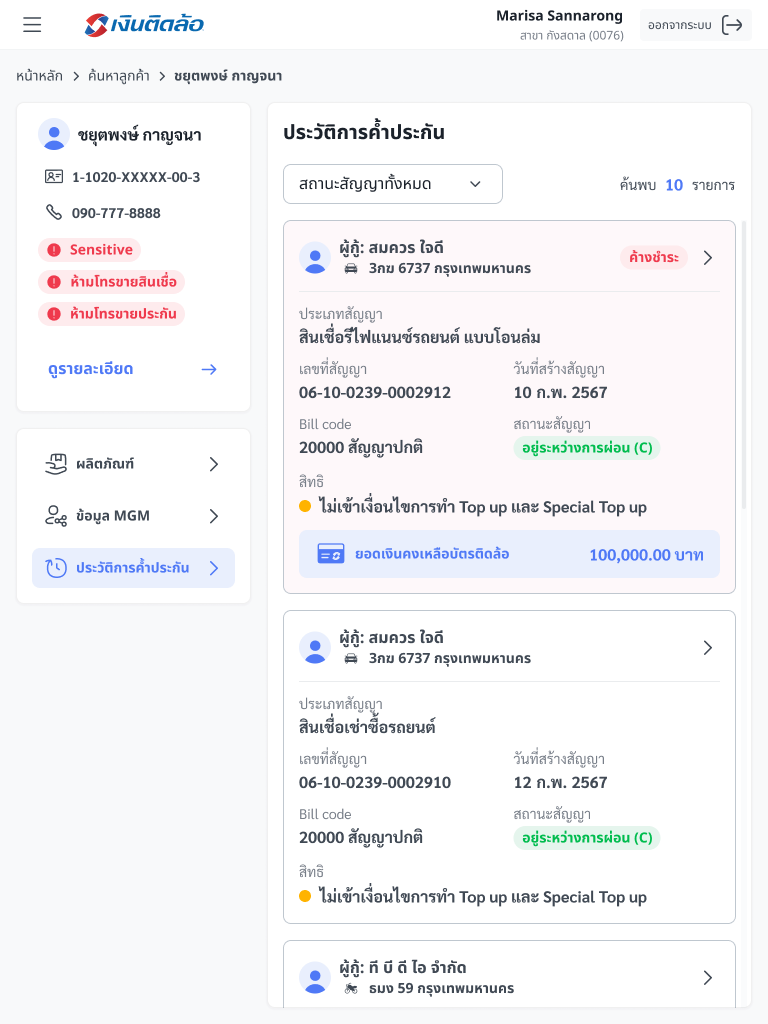Click the history clock icon in sidebar

pyautogui.click(x=56, y=568)
